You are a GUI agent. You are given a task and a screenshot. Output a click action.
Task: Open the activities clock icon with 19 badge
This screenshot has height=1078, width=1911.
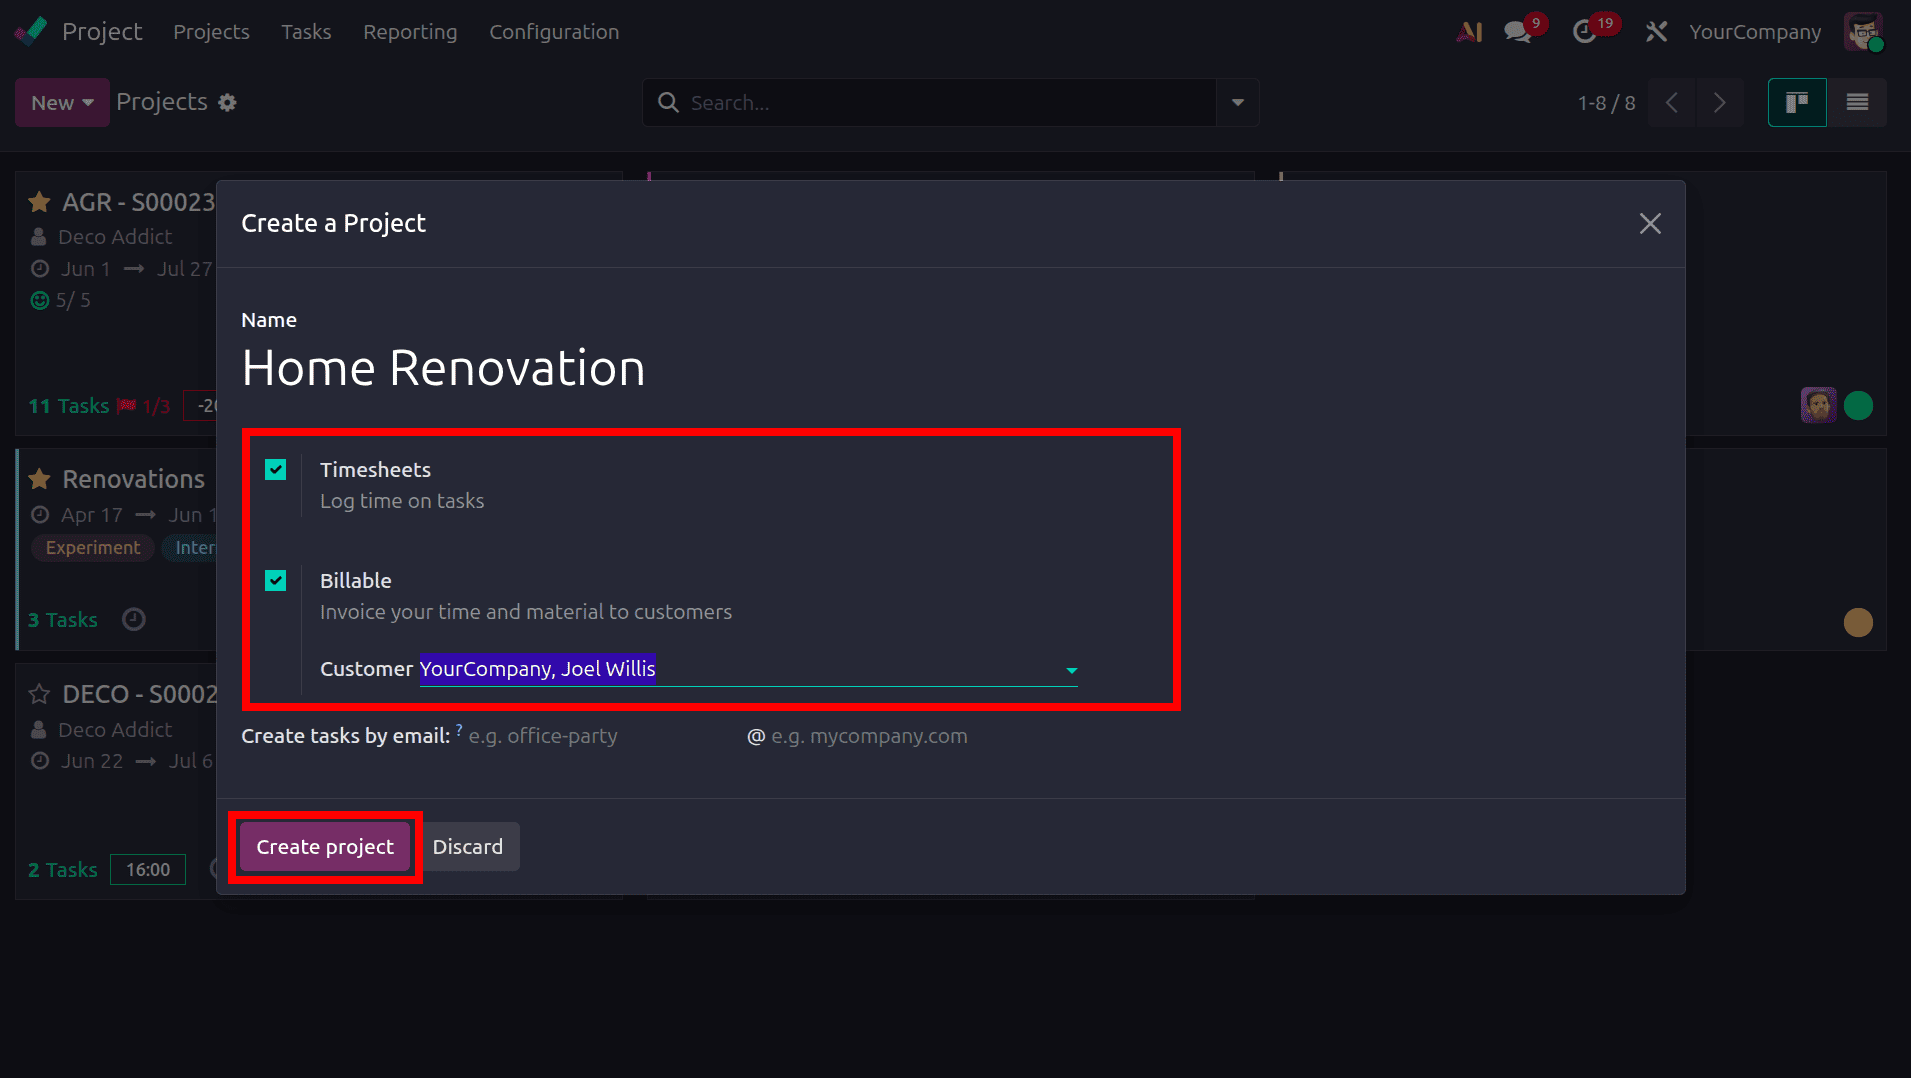pos(1584,32)
